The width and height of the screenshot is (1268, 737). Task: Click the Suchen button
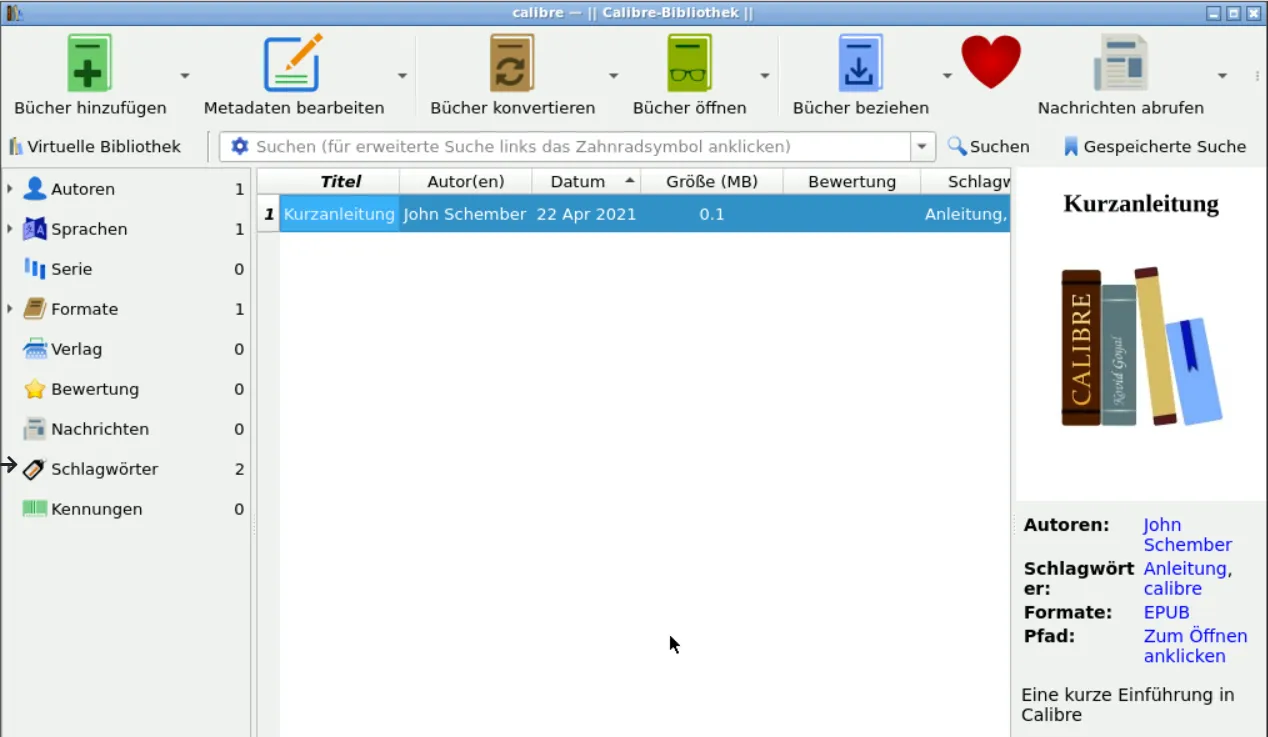[x=988, y=146]
